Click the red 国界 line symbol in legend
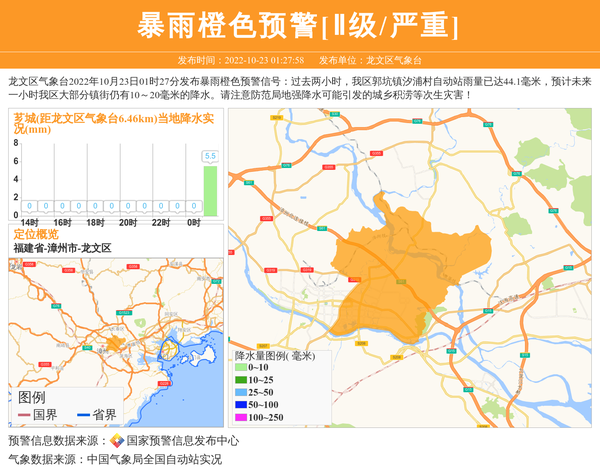 tap(23, 415)
